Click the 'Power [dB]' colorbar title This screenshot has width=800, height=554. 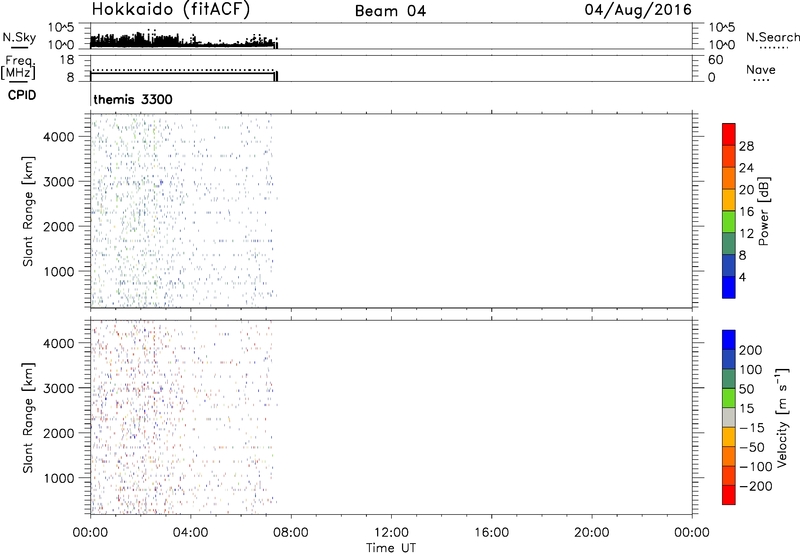pos(763,211)
